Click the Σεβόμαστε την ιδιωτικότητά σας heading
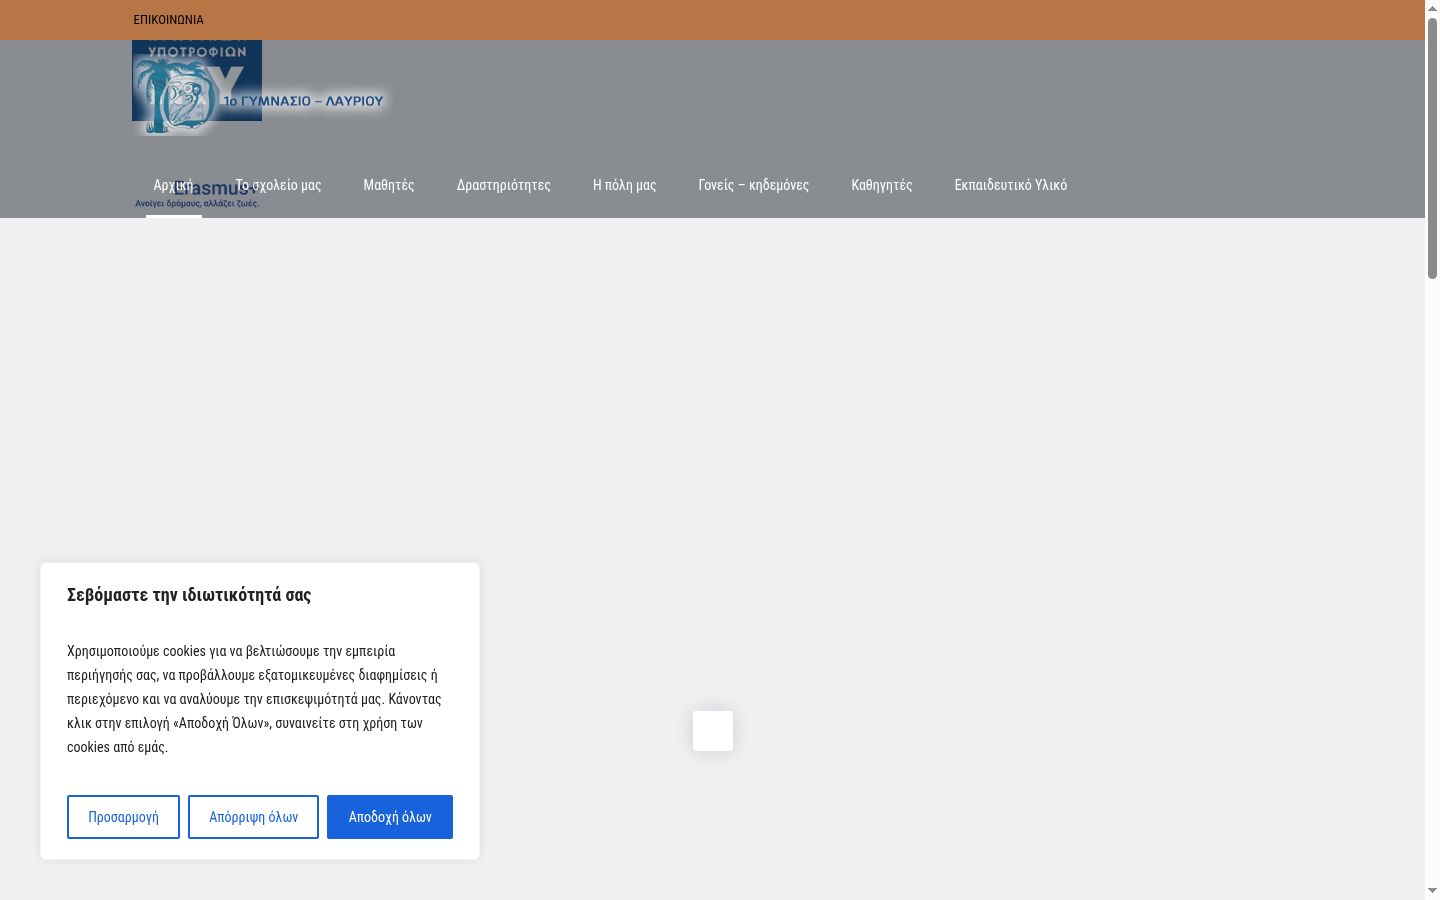Screen dimensions: 1440x900 pos(189,595)
